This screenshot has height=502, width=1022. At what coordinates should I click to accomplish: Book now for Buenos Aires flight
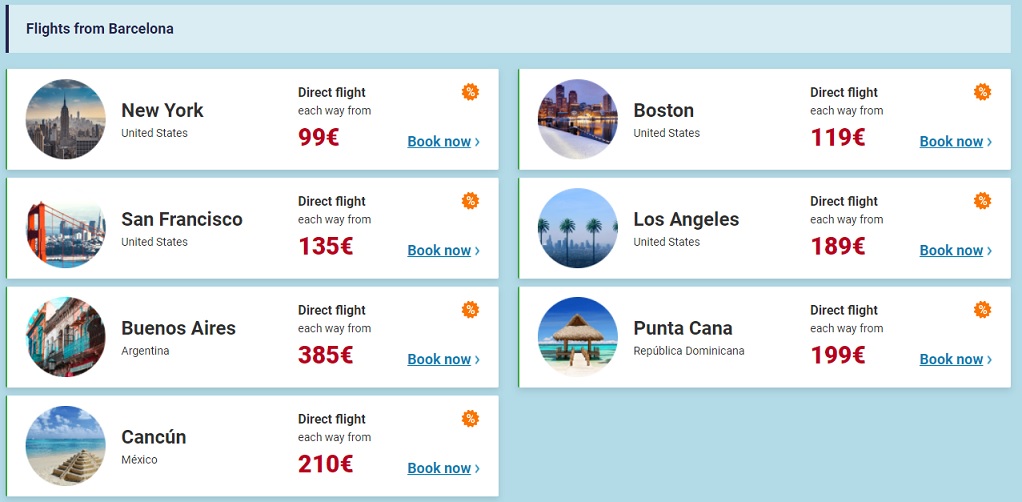click(x=443, y=359)
